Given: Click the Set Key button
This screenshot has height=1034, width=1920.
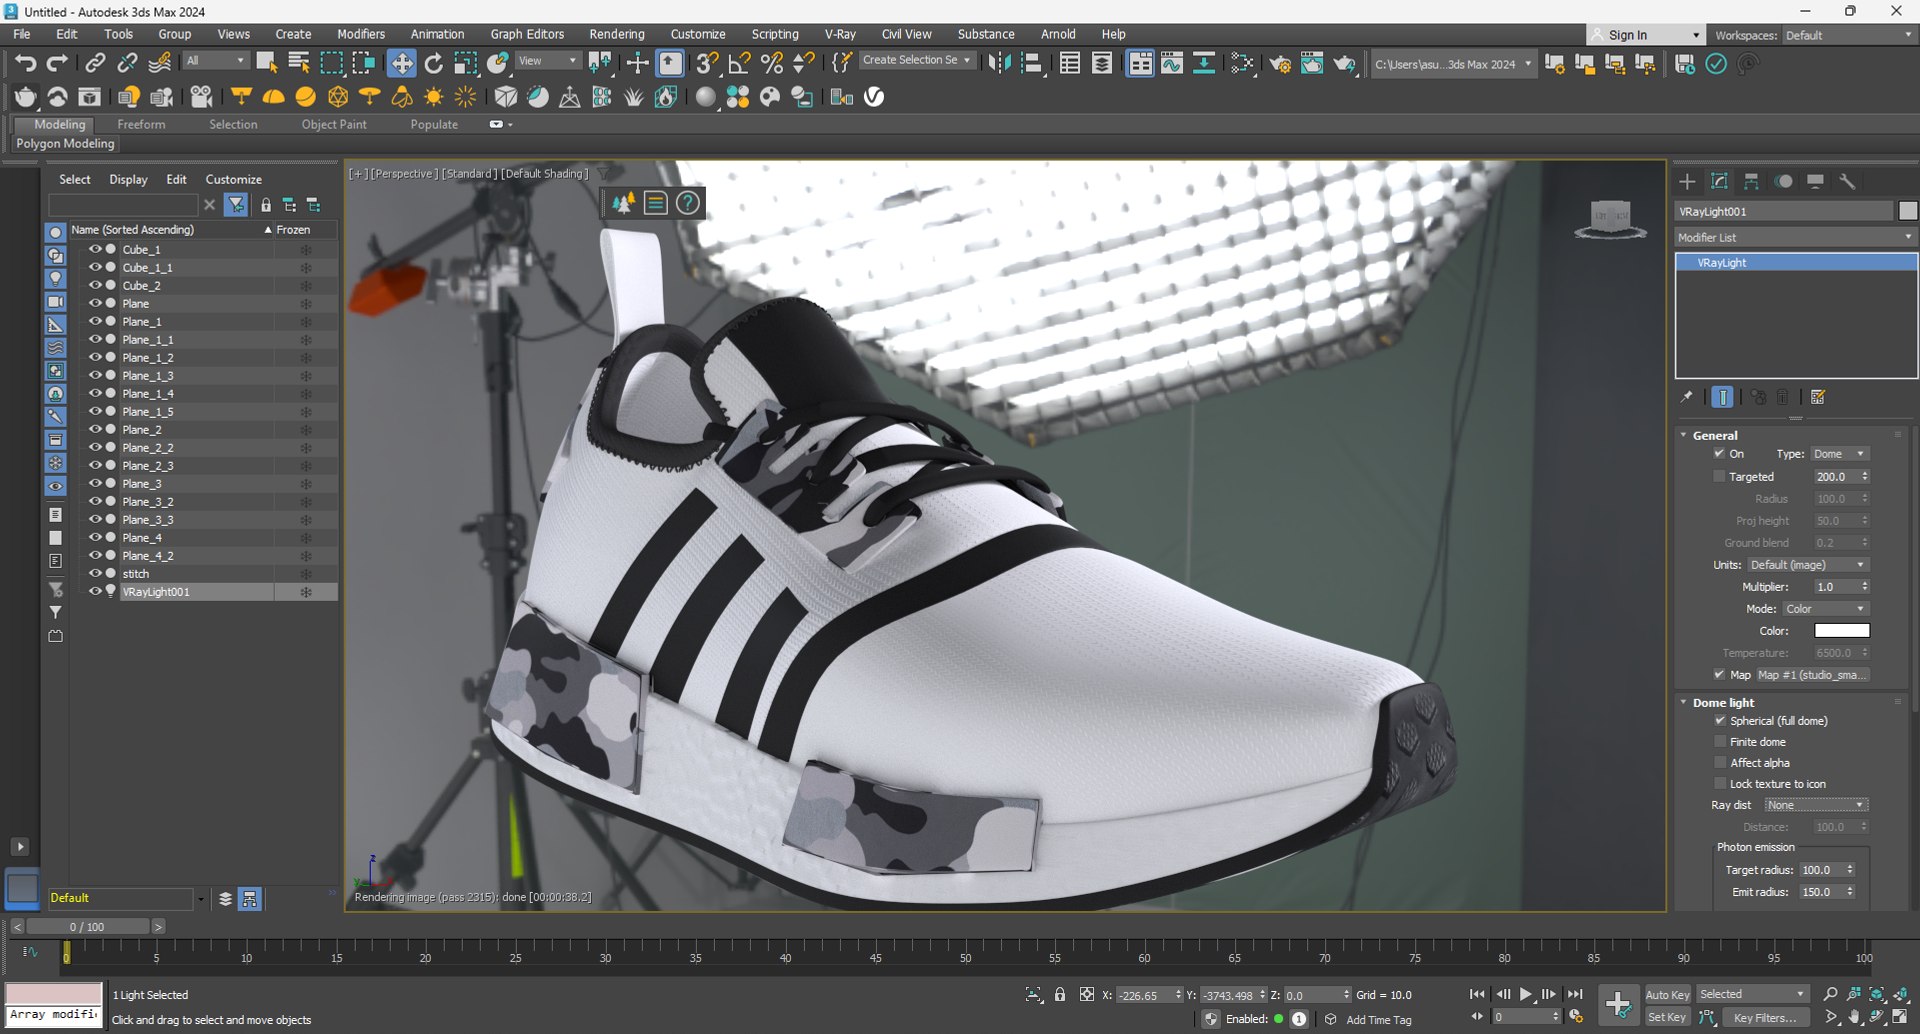Looking at the screenshot, I should (1667, 1018).
